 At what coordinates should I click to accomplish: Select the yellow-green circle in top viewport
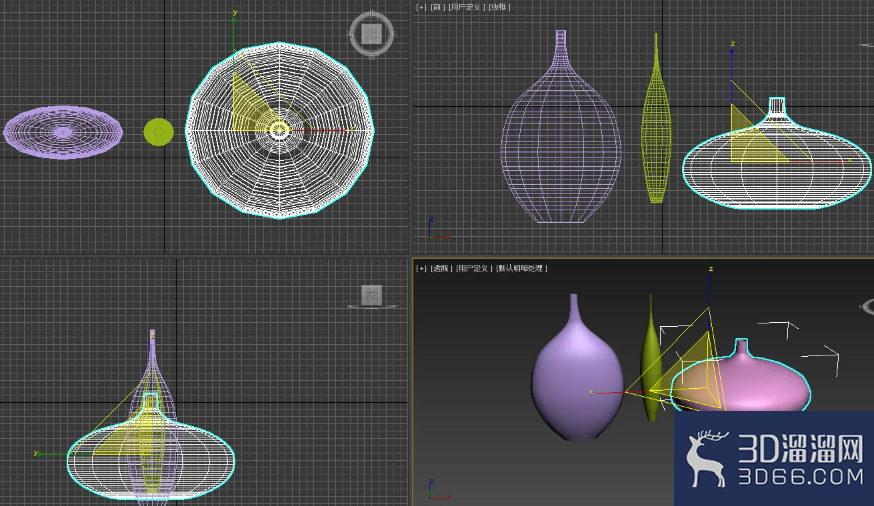159,132
